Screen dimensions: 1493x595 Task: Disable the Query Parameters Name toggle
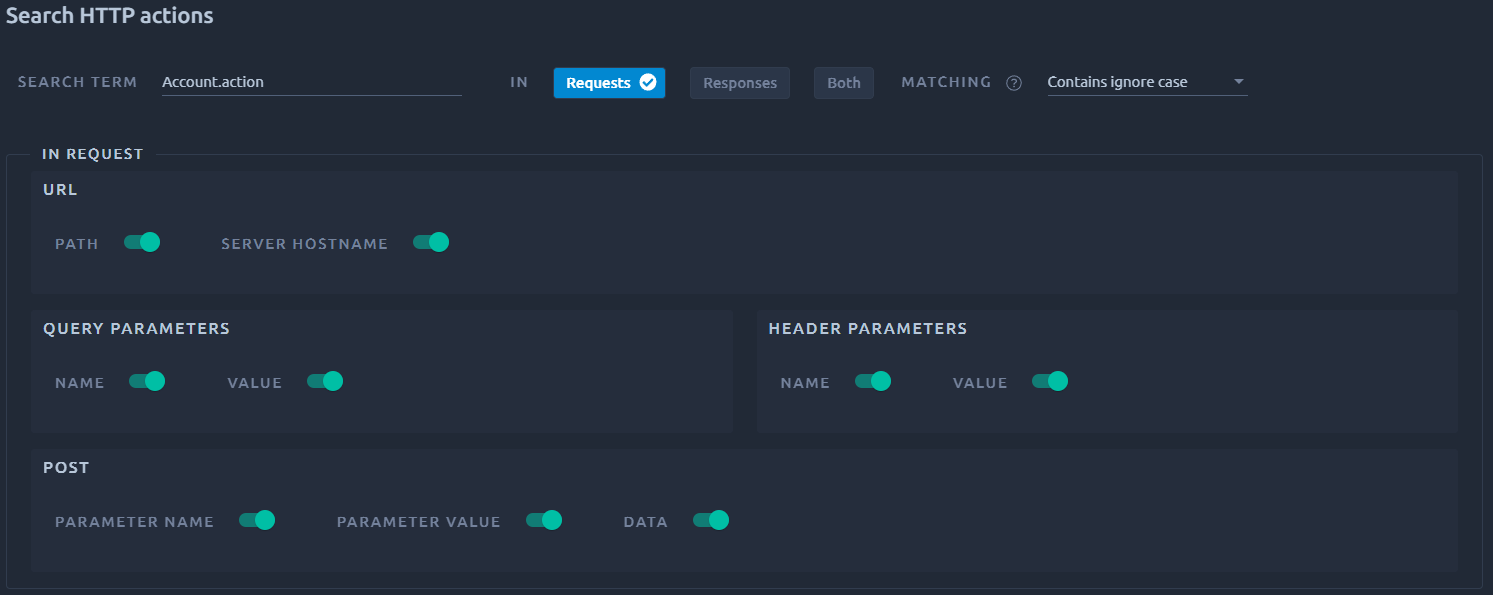click(147, 381)
